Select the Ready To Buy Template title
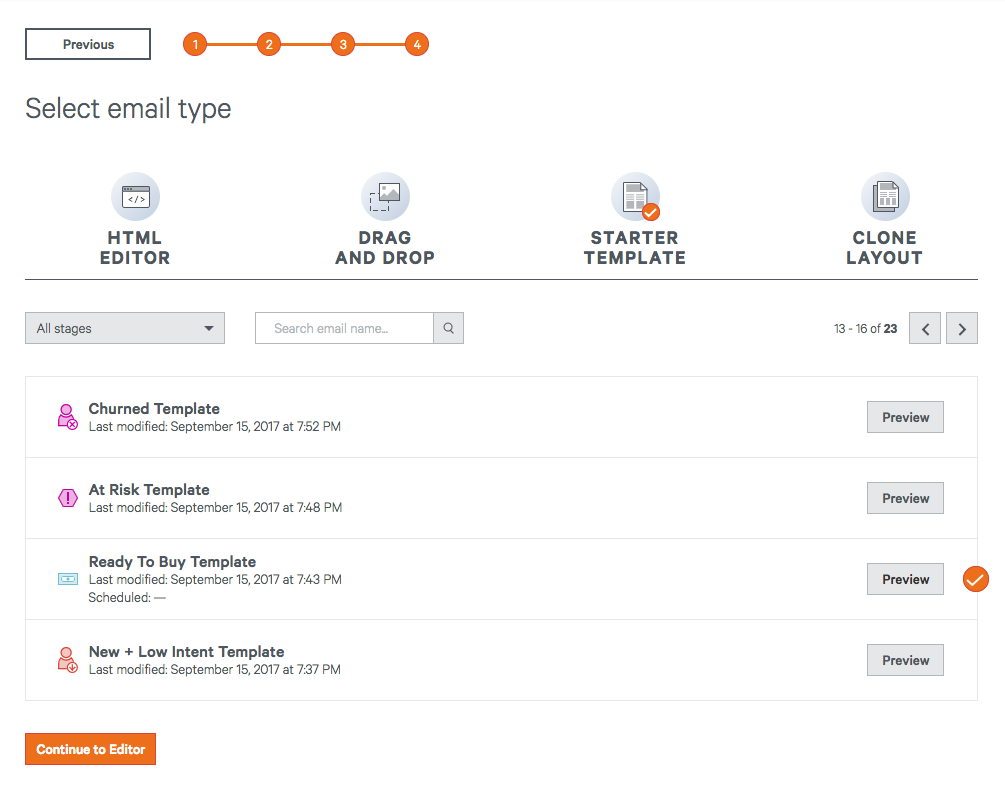This screenshot has height=793, width=1005. (x=172, y=562)
